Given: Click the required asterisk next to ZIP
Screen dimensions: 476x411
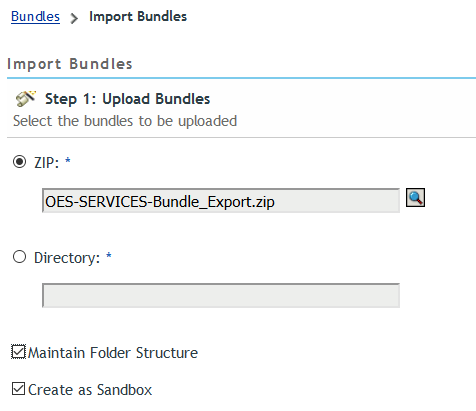Looking at the screenshot, I should point(68,161).
